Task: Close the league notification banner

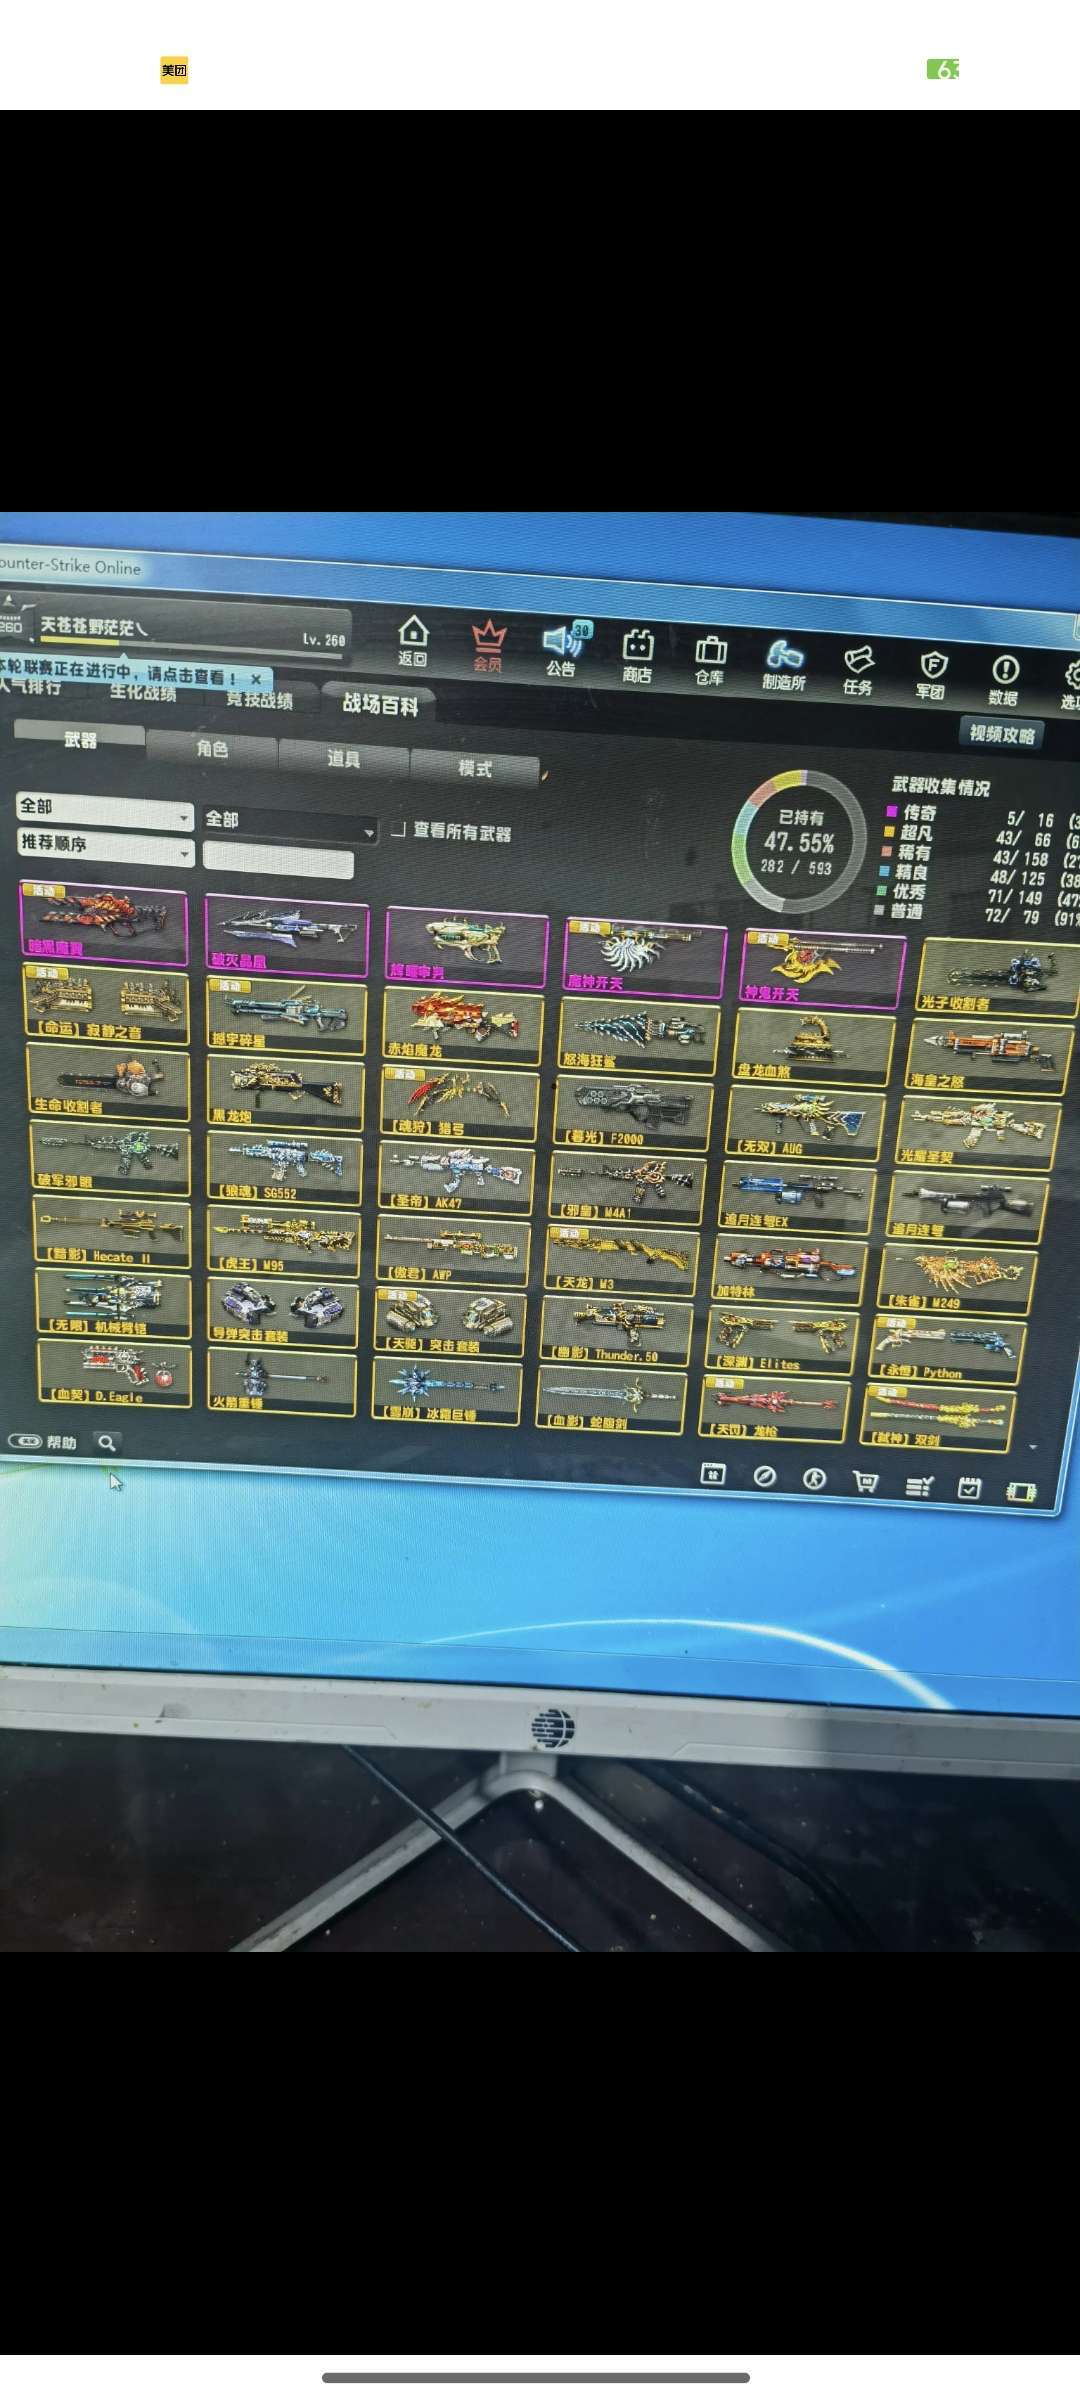Action: pyautogui.click(x=256, y=678)
